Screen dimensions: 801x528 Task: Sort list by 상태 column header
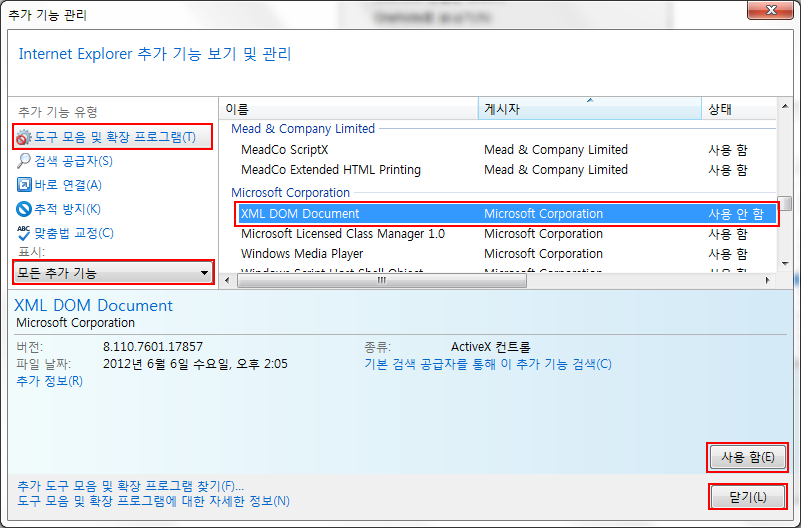739,109
